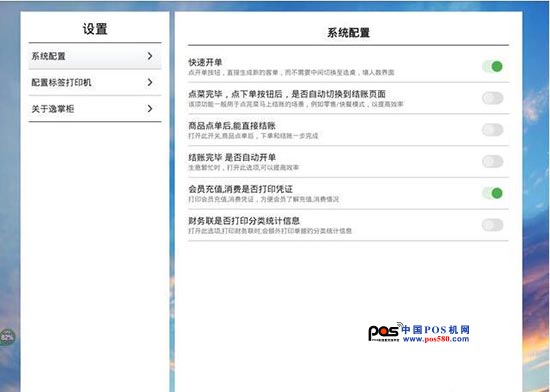550x392 pixels.
Task: Click the POS logo icon
Action: coord(384,332)
